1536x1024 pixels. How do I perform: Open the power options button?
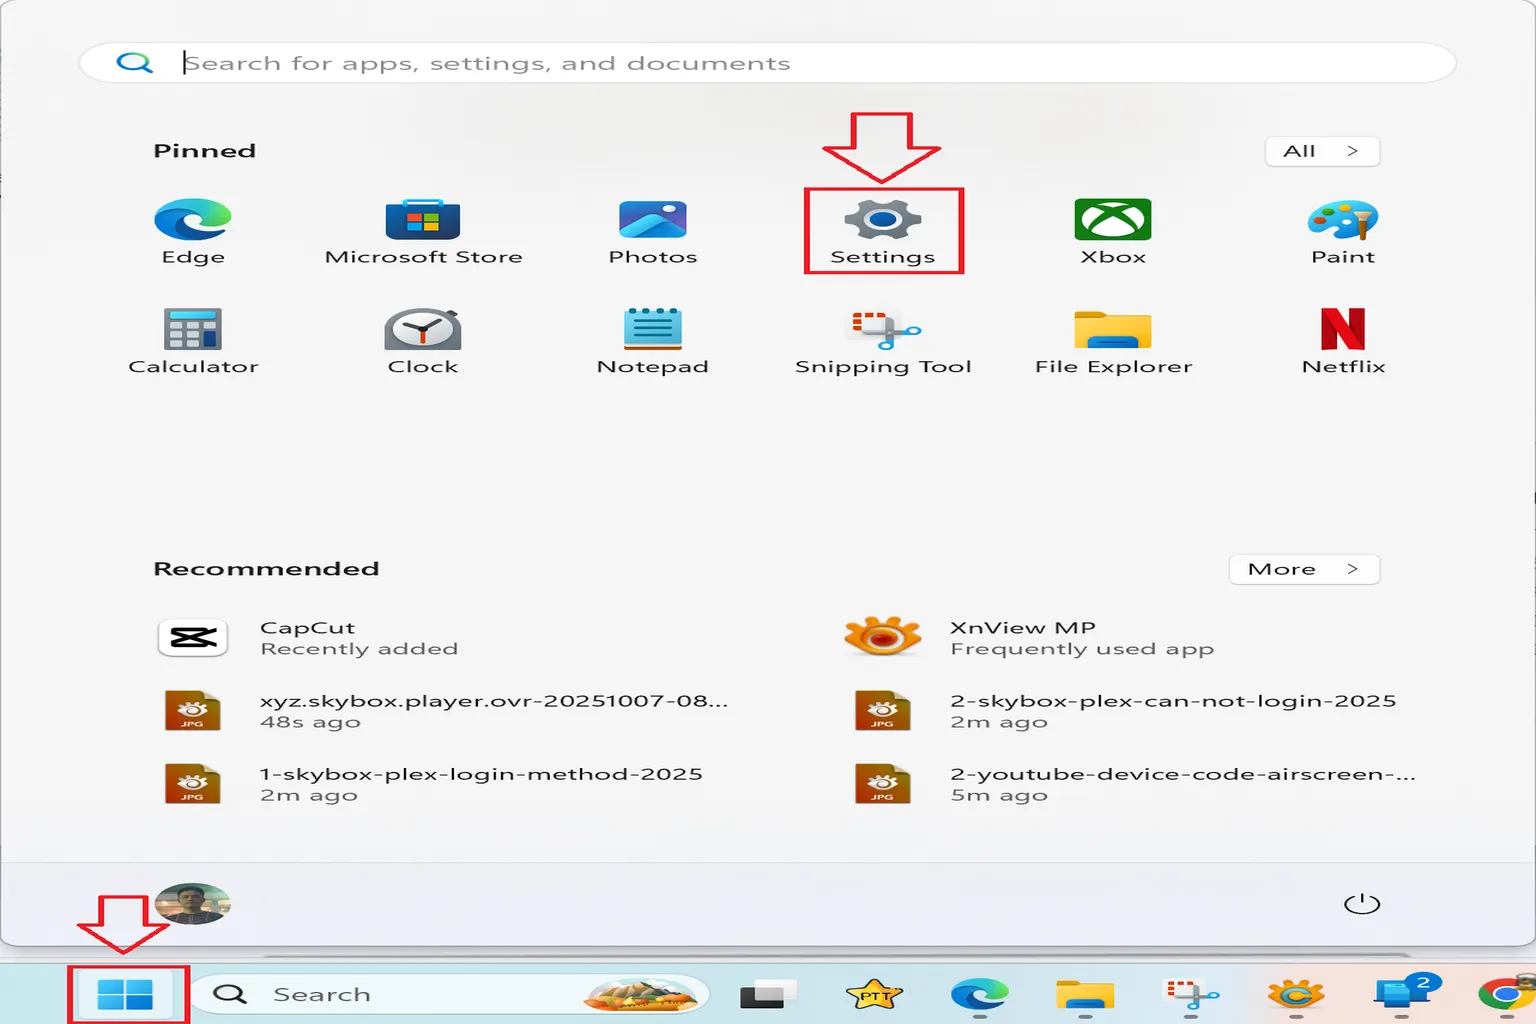(1361, 904)
